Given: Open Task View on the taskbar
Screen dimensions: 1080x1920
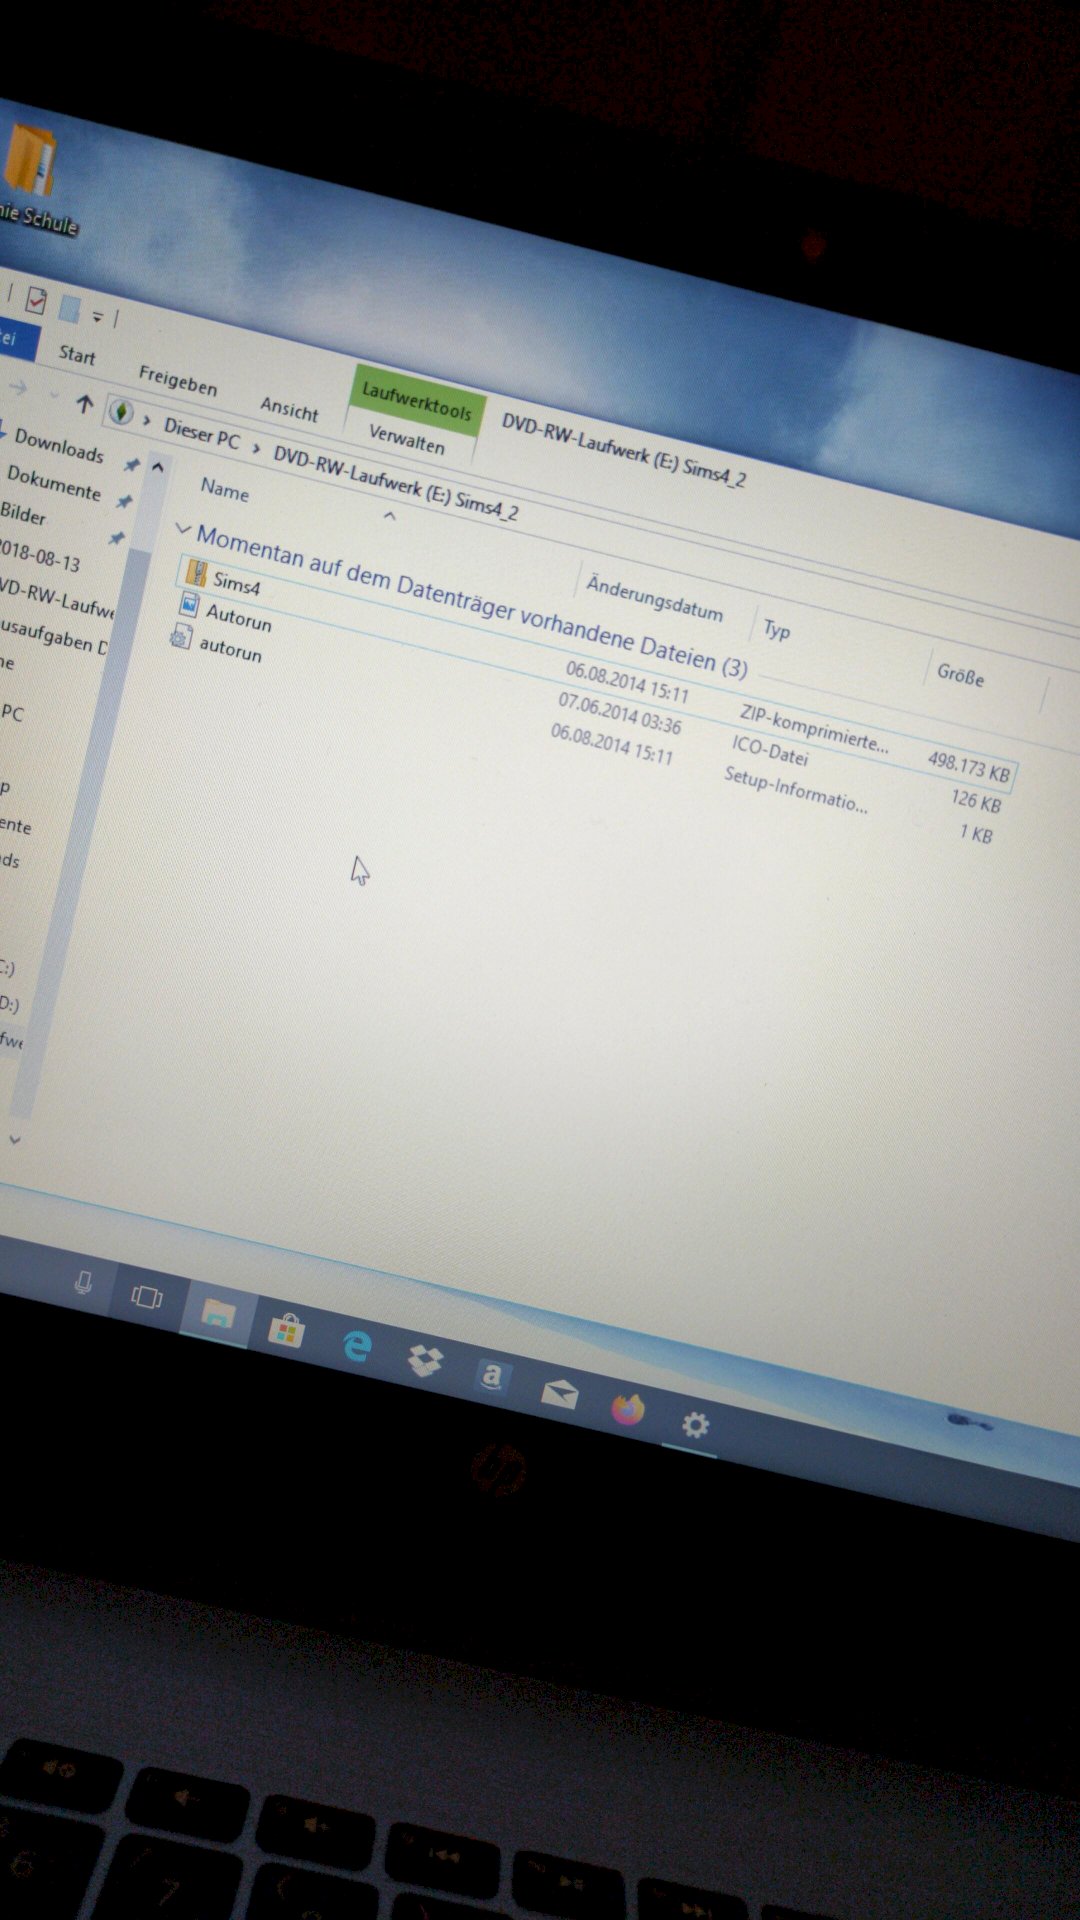Looking at the screenshot, I should (147, 1298).
